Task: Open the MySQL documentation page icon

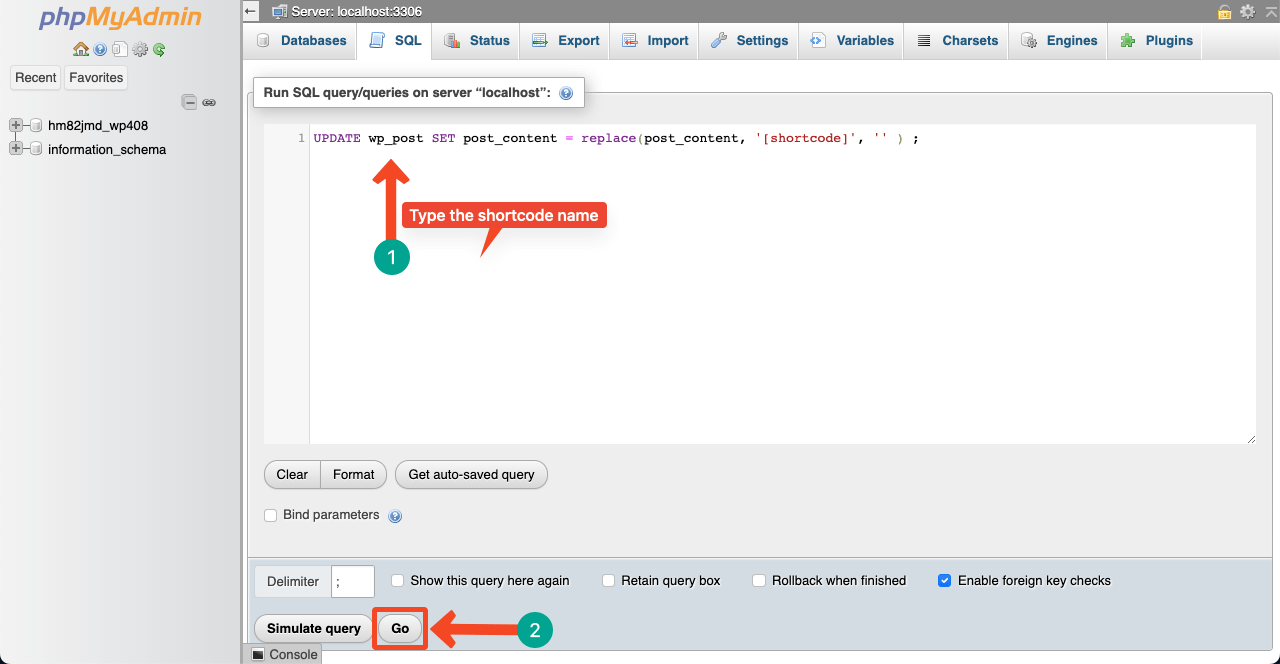Action: click(119, 49)
